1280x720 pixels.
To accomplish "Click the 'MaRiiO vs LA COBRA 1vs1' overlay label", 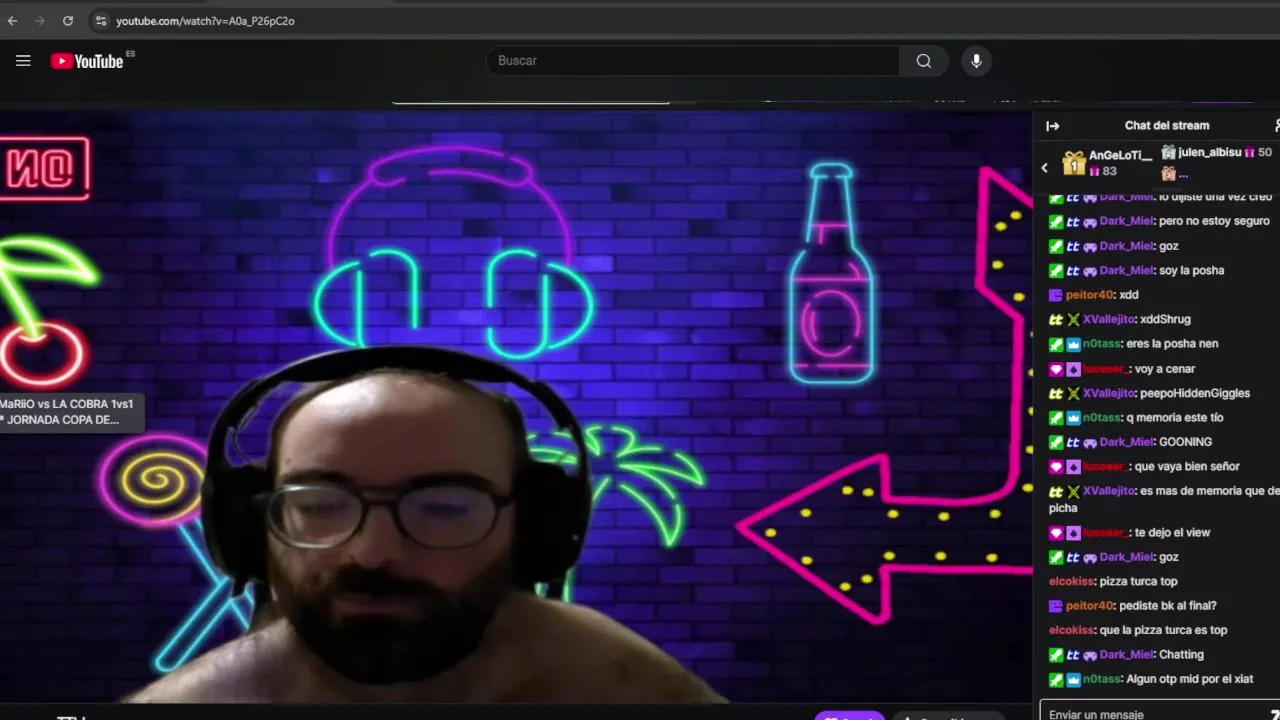I will coord(67,404).
